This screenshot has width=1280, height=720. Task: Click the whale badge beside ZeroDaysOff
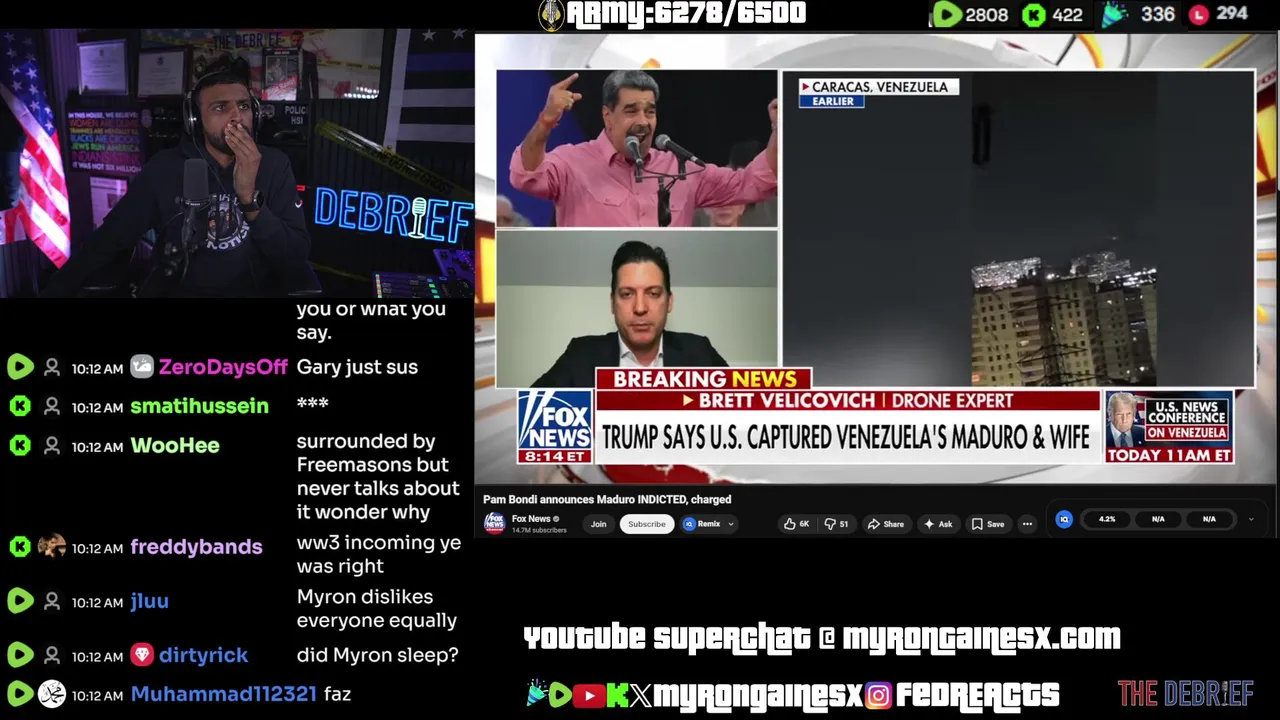(142, 367)
